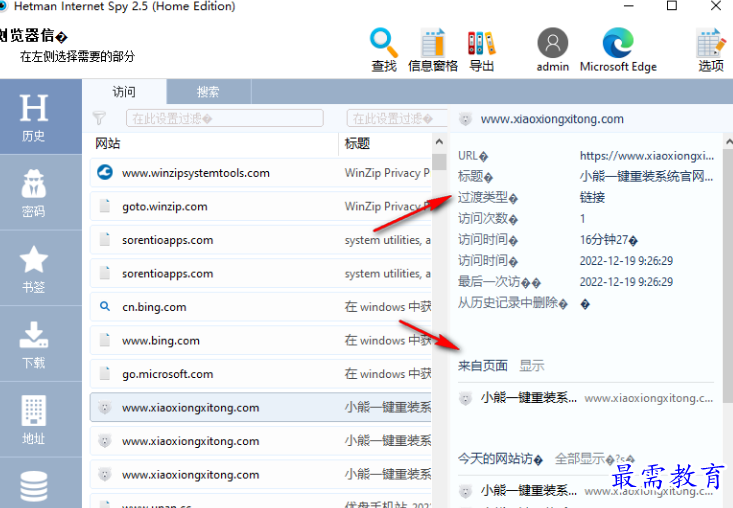
Task: Select the www.winzipsystemtools.com row
Action: tap(261, 173)
